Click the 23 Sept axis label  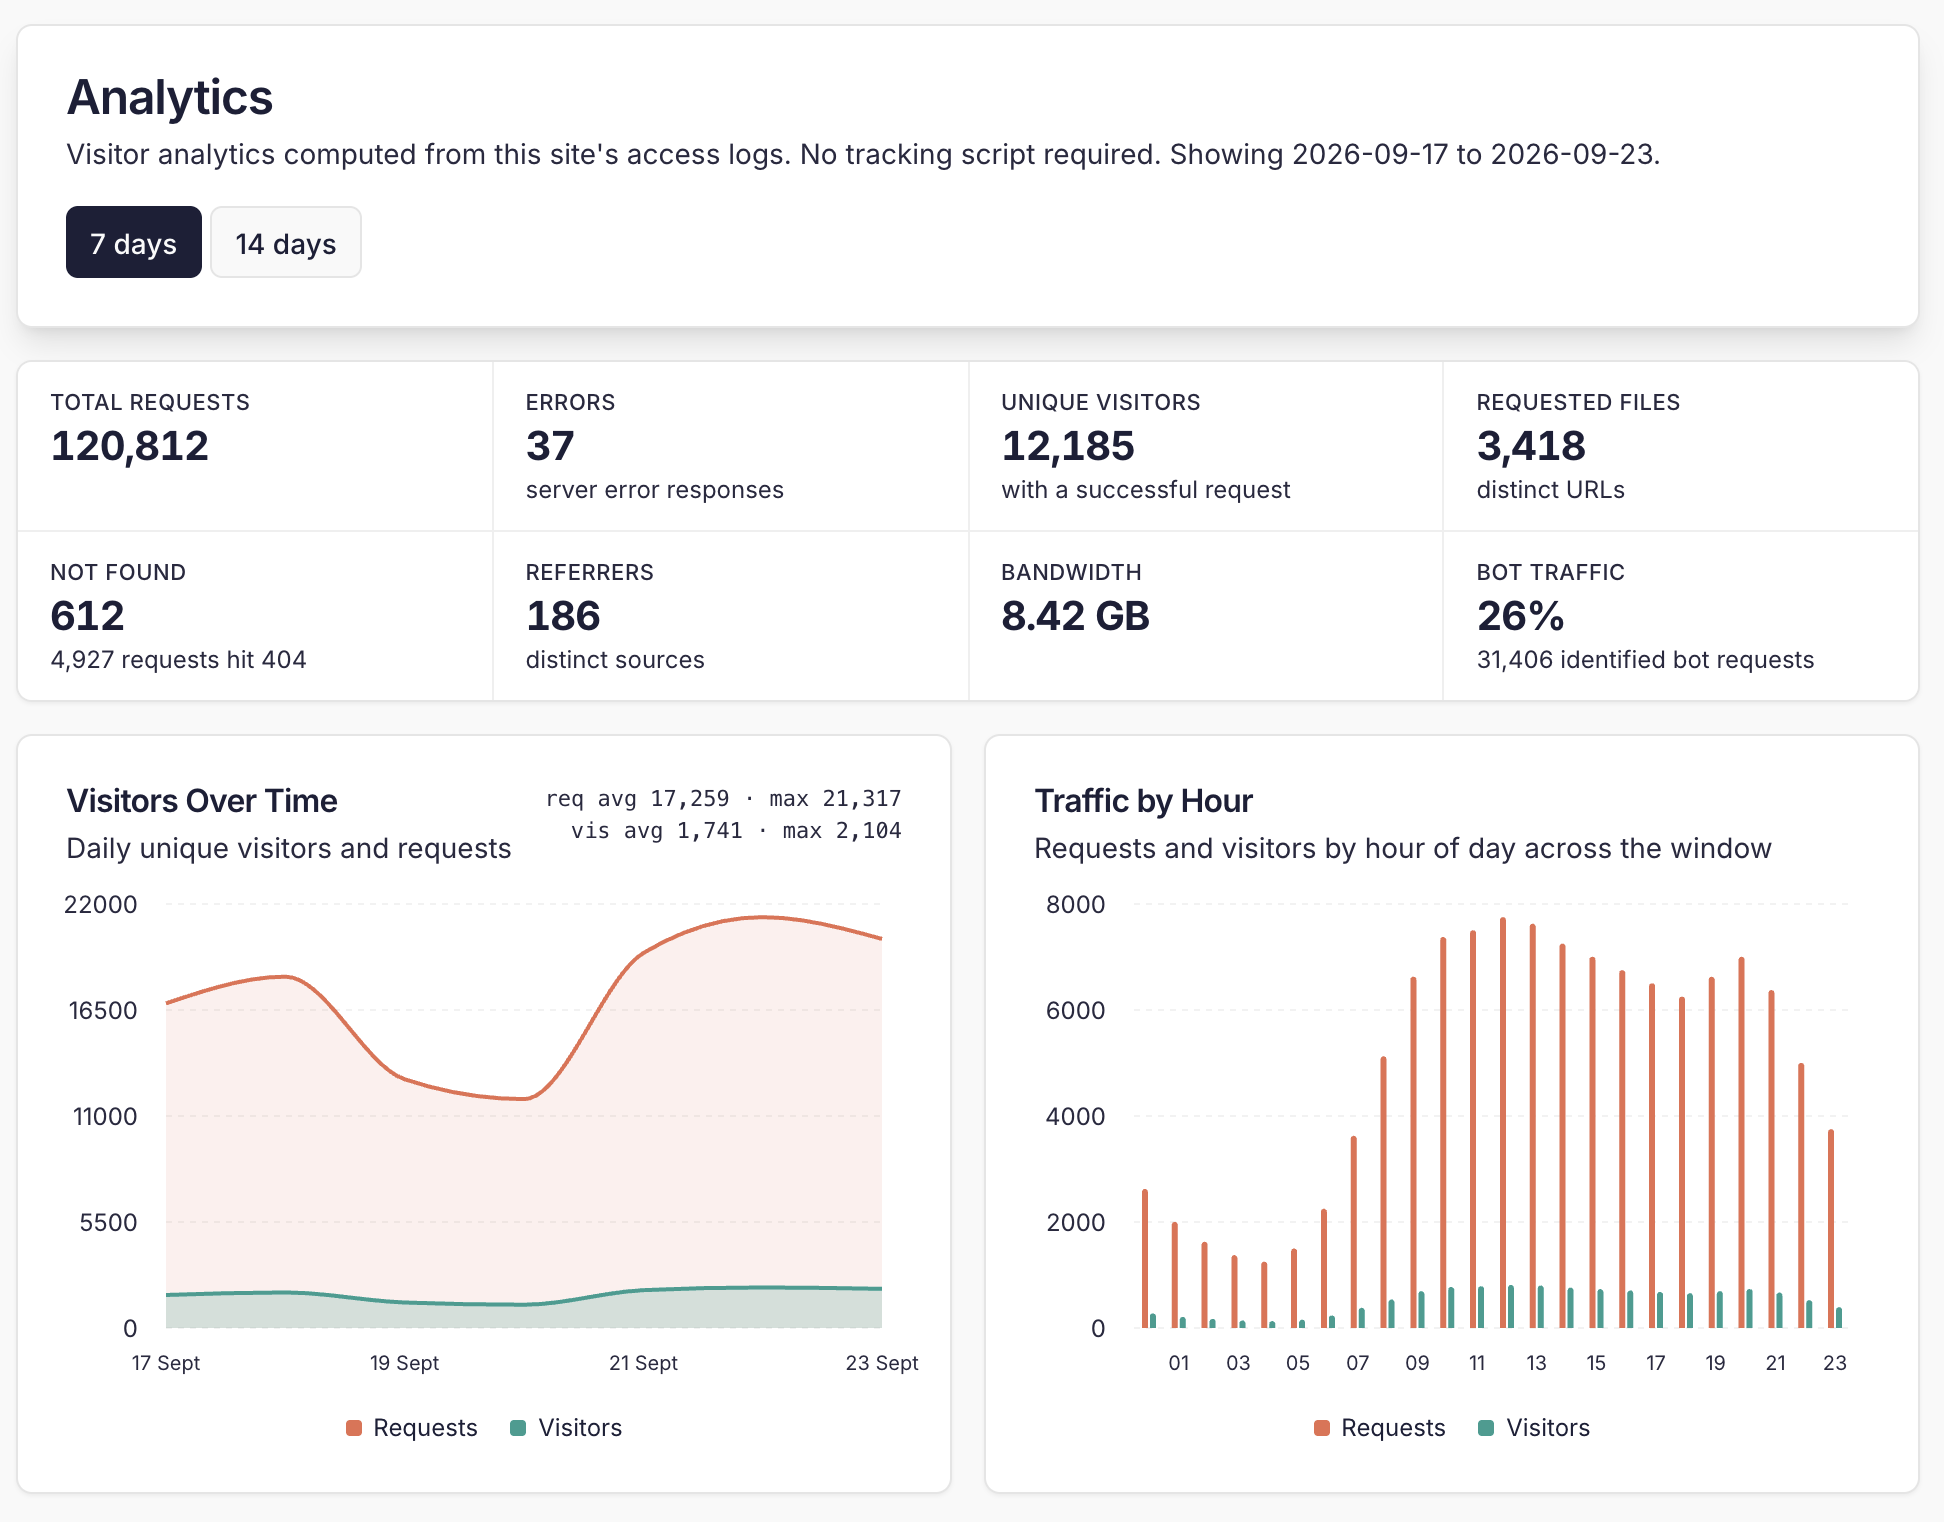[x=882, y=1363]
